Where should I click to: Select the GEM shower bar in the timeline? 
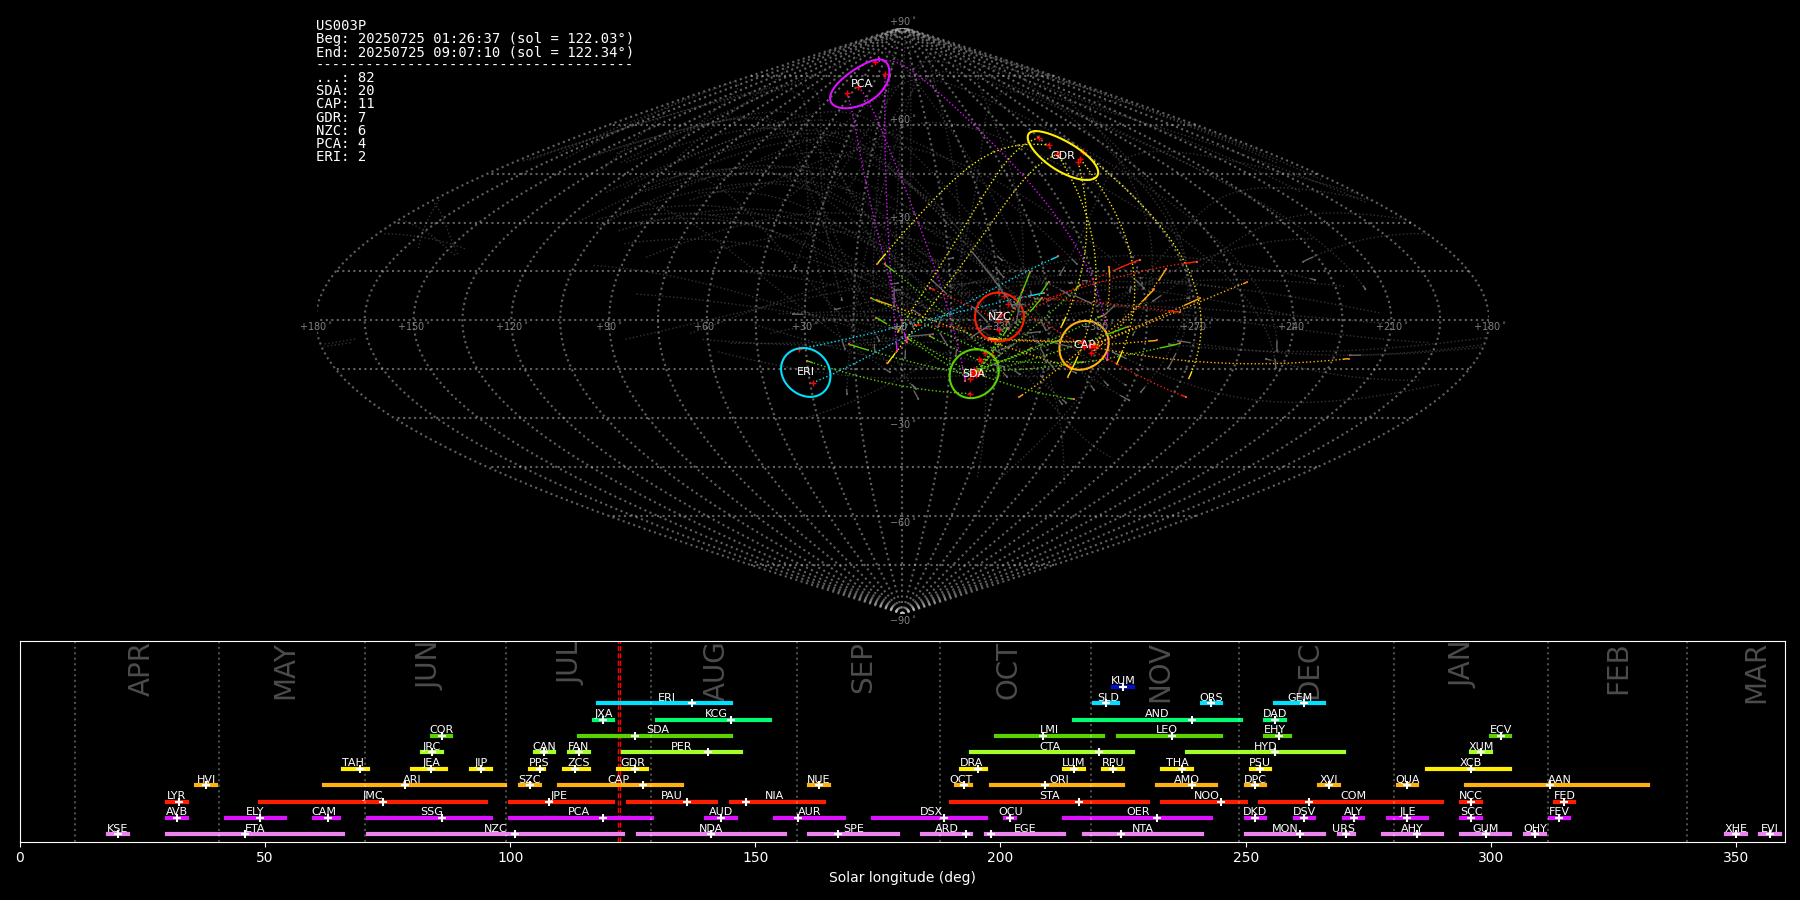(1299, 703)
